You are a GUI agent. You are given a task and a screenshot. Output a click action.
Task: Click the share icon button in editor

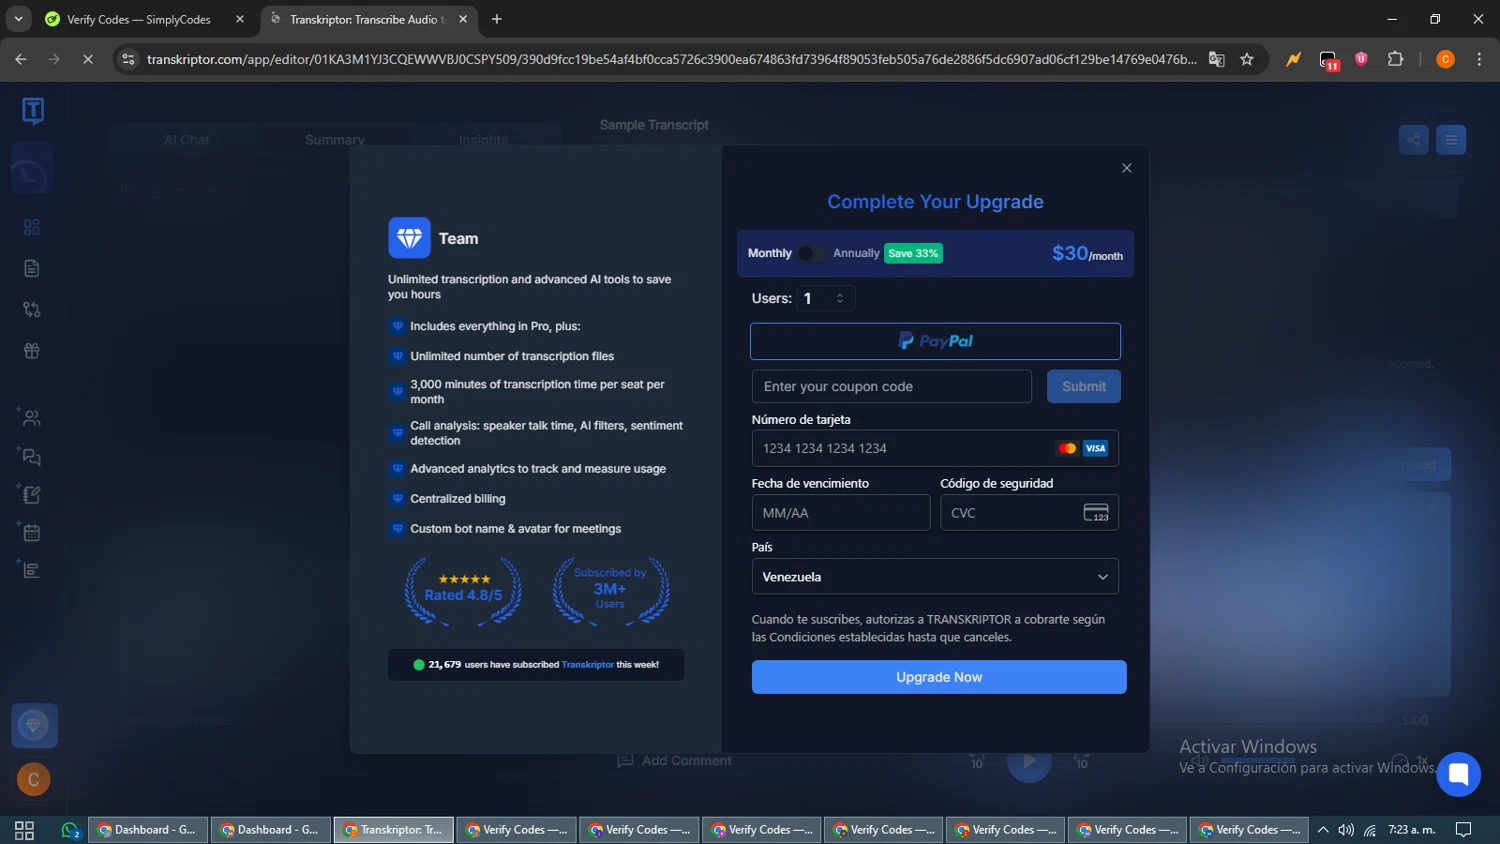click(x=1414, y=140)
